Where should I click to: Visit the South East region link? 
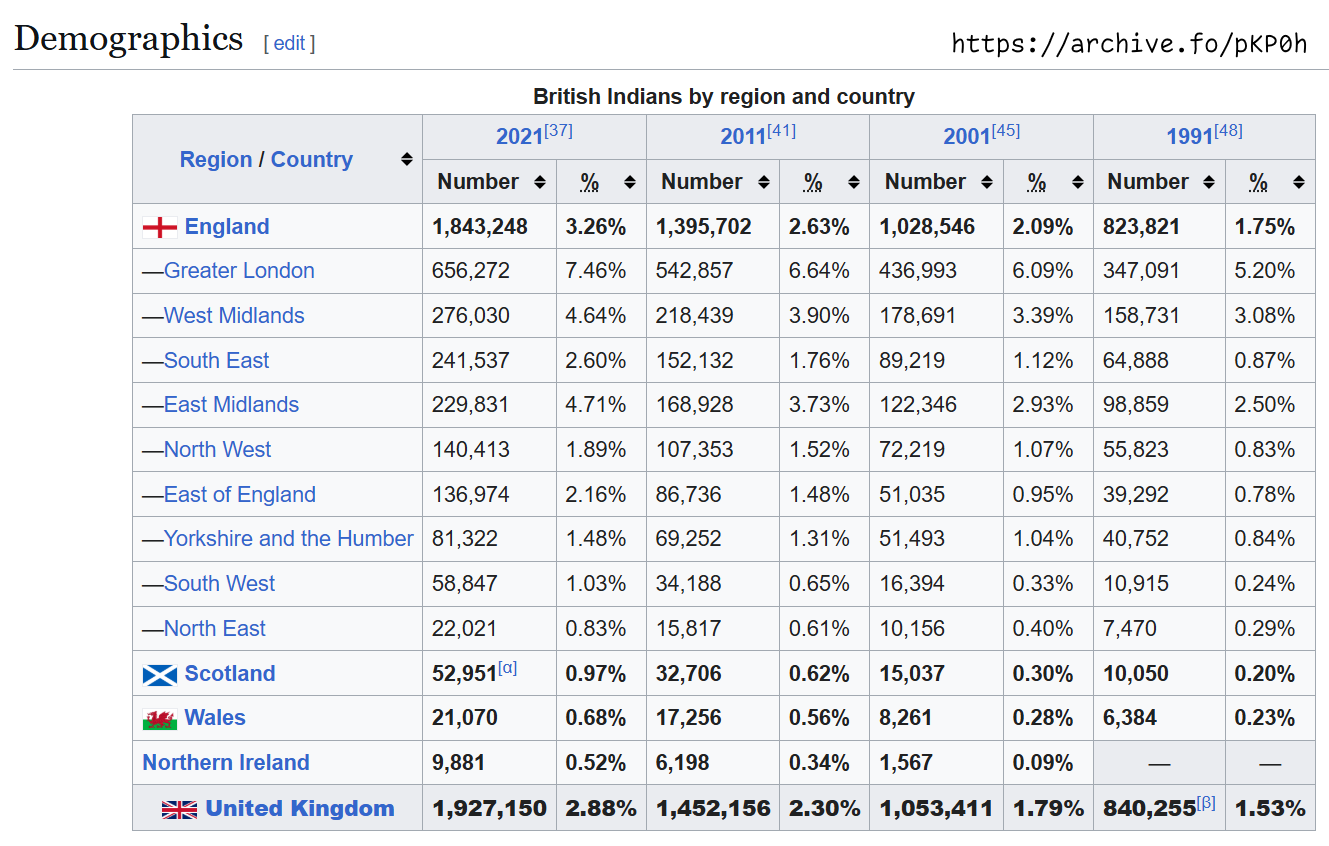pos(217,361)
